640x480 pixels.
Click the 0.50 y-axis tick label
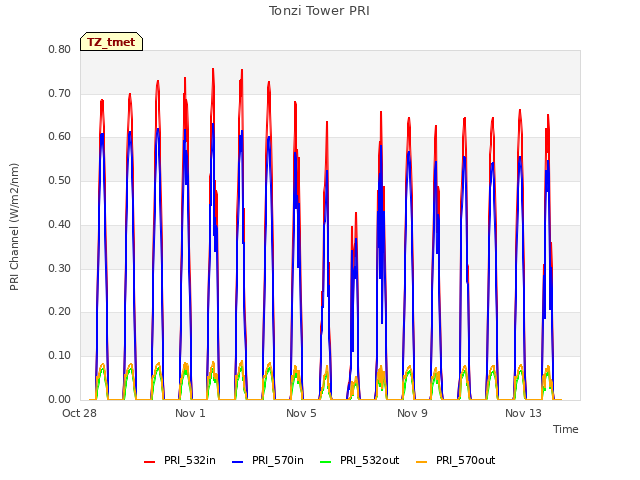click(60, 180)
